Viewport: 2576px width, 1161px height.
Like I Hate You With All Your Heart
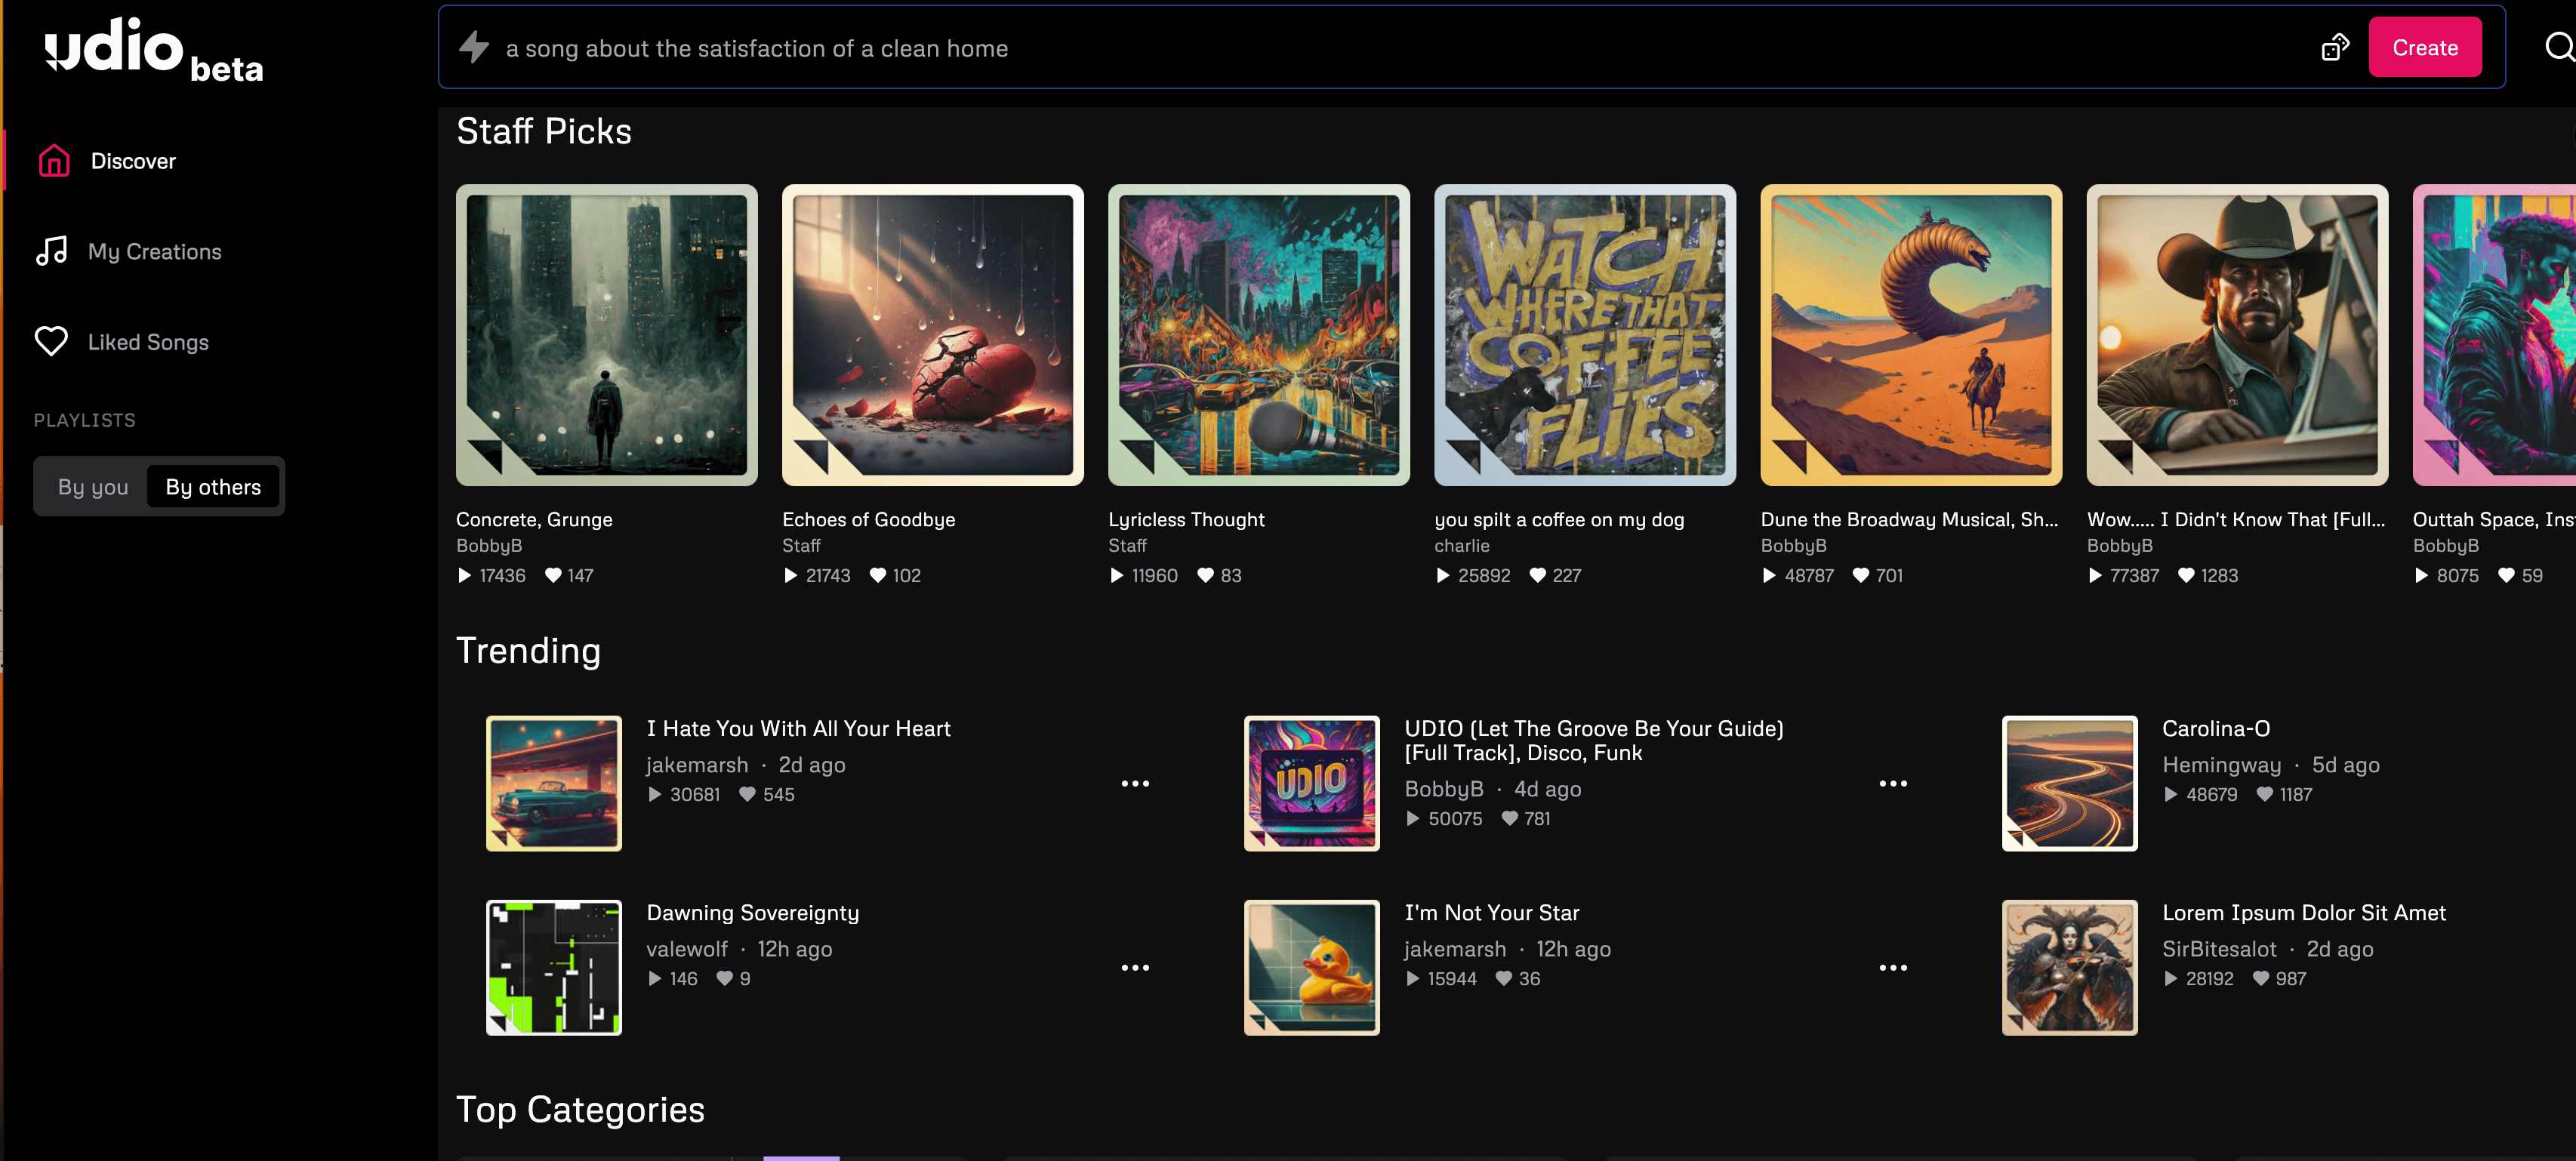(747, 794)
